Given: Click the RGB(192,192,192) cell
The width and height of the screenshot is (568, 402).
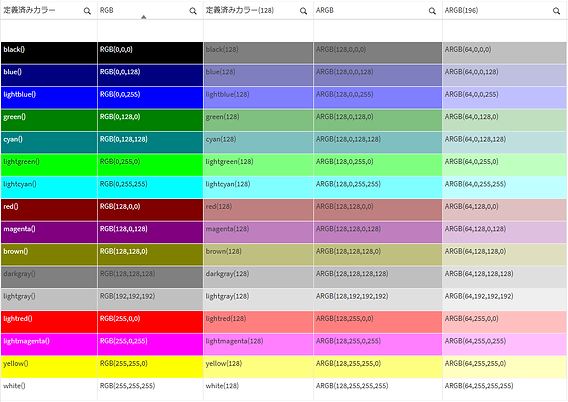Looking at the screenshot, I should tap(150, 300).
